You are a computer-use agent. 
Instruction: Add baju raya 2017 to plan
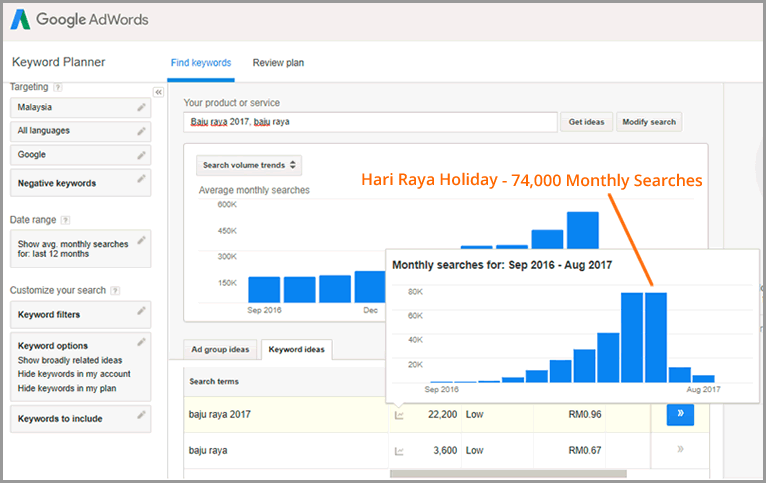coord(680,414)
